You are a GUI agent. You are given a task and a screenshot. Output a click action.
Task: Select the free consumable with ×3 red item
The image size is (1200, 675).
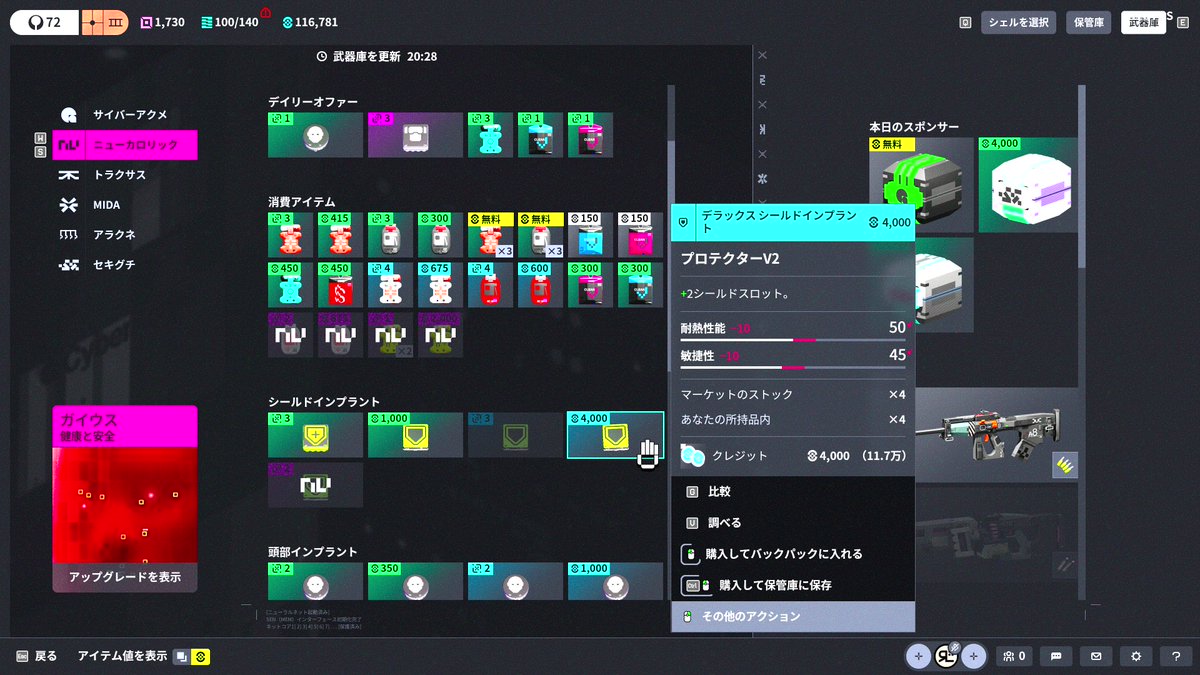coord(490,235)
